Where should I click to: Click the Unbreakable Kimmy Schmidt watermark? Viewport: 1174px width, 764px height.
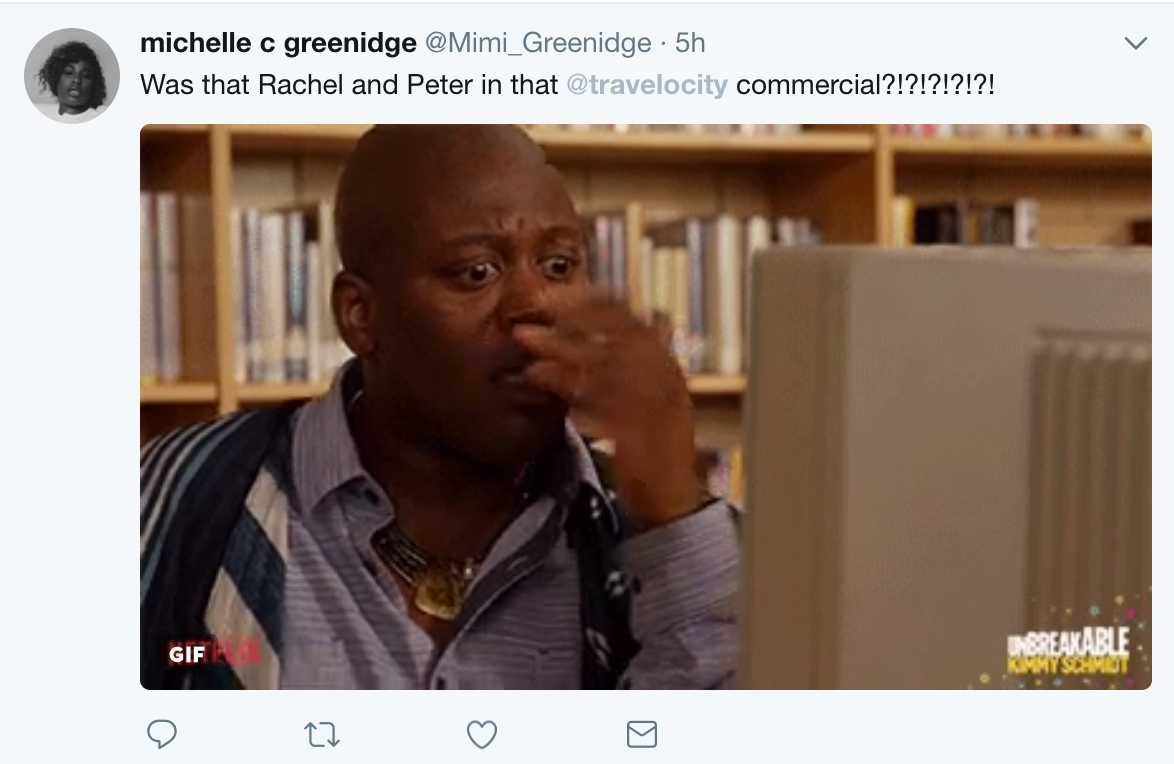[x=1068, y=650]
